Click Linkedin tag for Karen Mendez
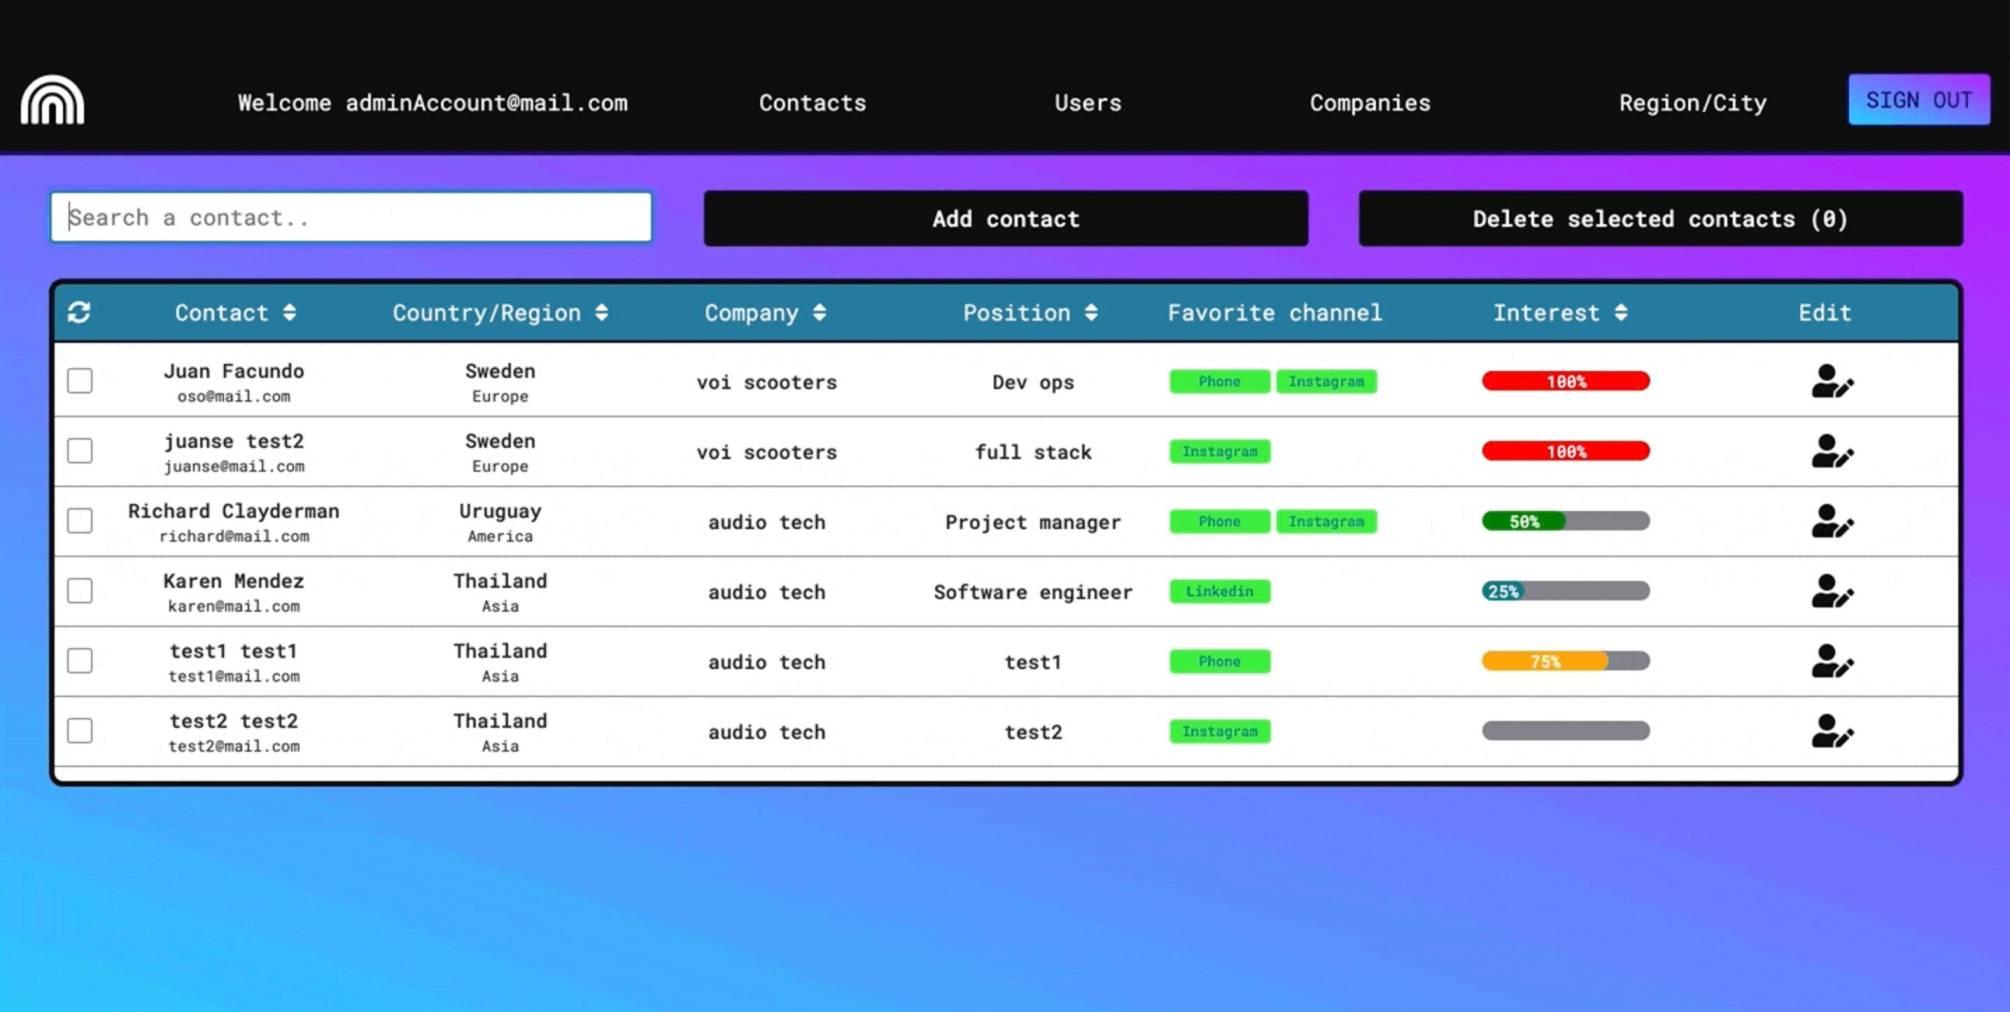The image size is (2010, 1012). [x=1220, y=591]
